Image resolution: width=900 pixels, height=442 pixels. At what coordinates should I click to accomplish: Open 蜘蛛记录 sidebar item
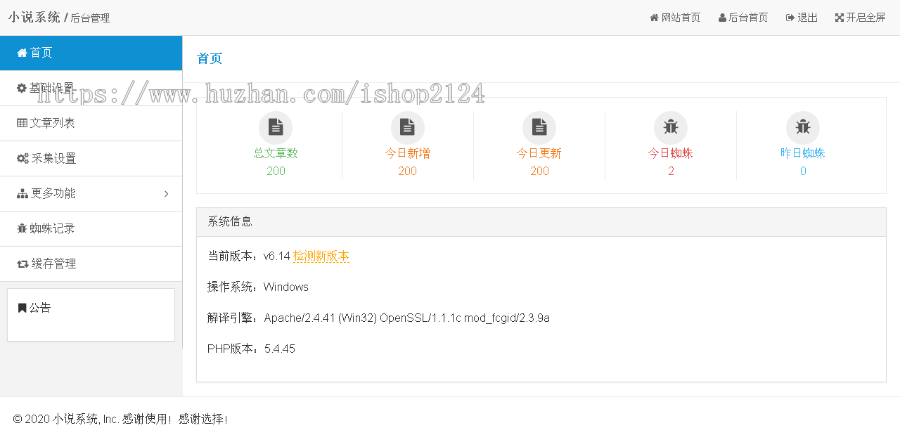click(91, 229)
